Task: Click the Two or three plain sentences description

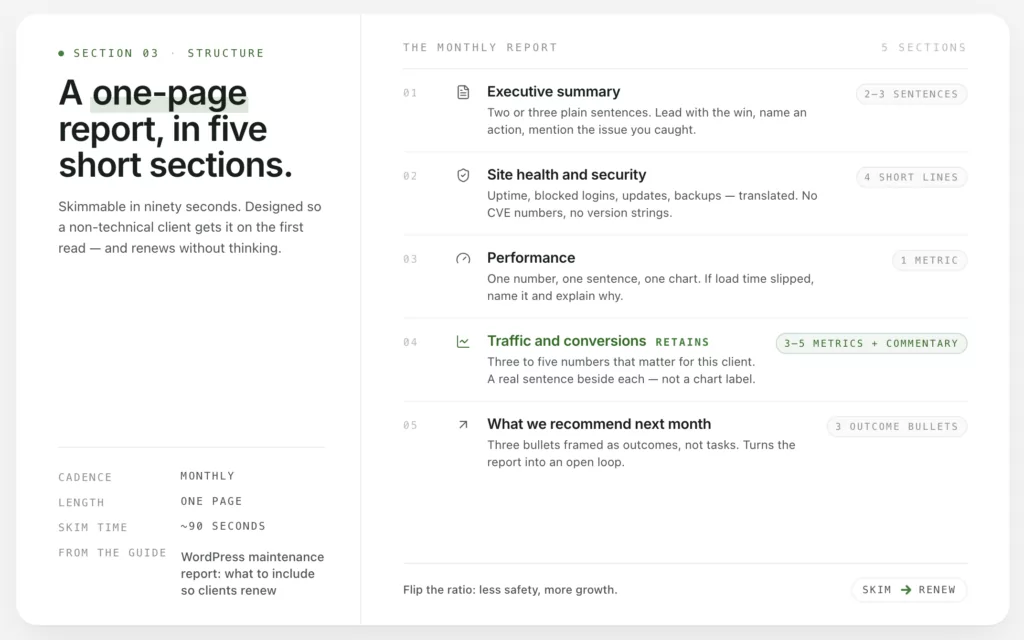Action: pos(647,121)
